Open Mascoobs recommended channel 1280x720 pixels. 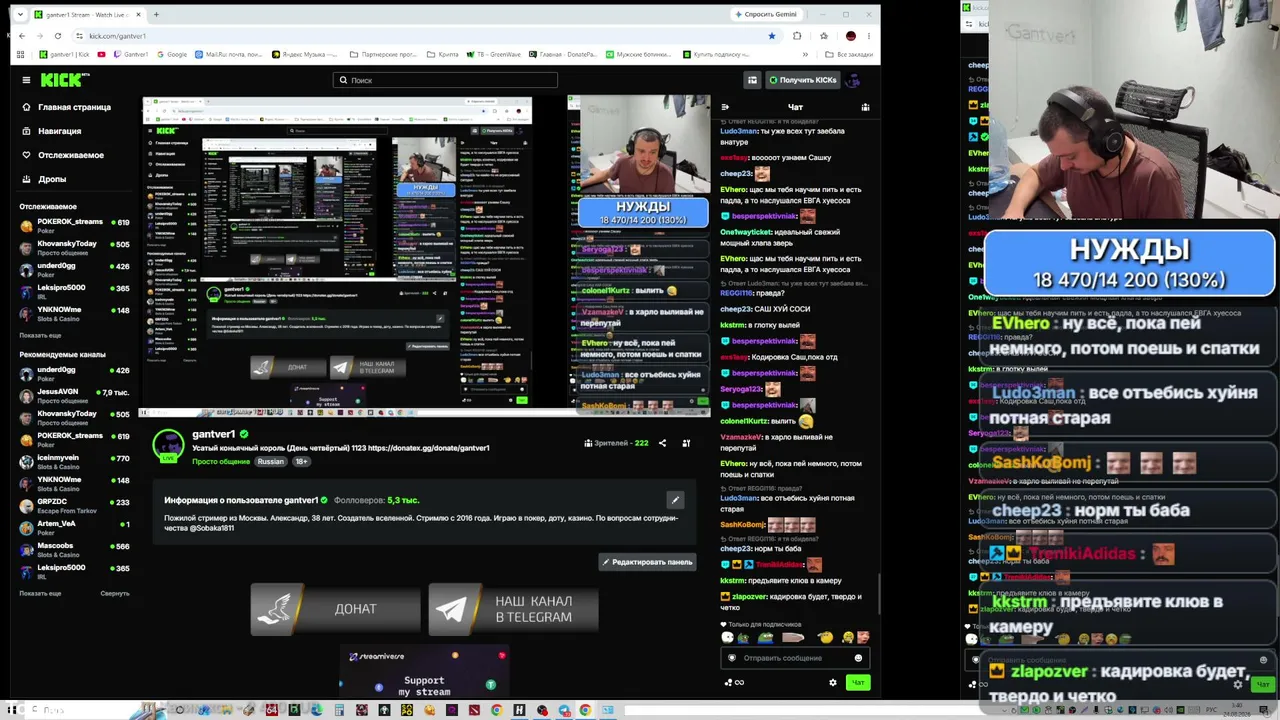coord(75,550)
